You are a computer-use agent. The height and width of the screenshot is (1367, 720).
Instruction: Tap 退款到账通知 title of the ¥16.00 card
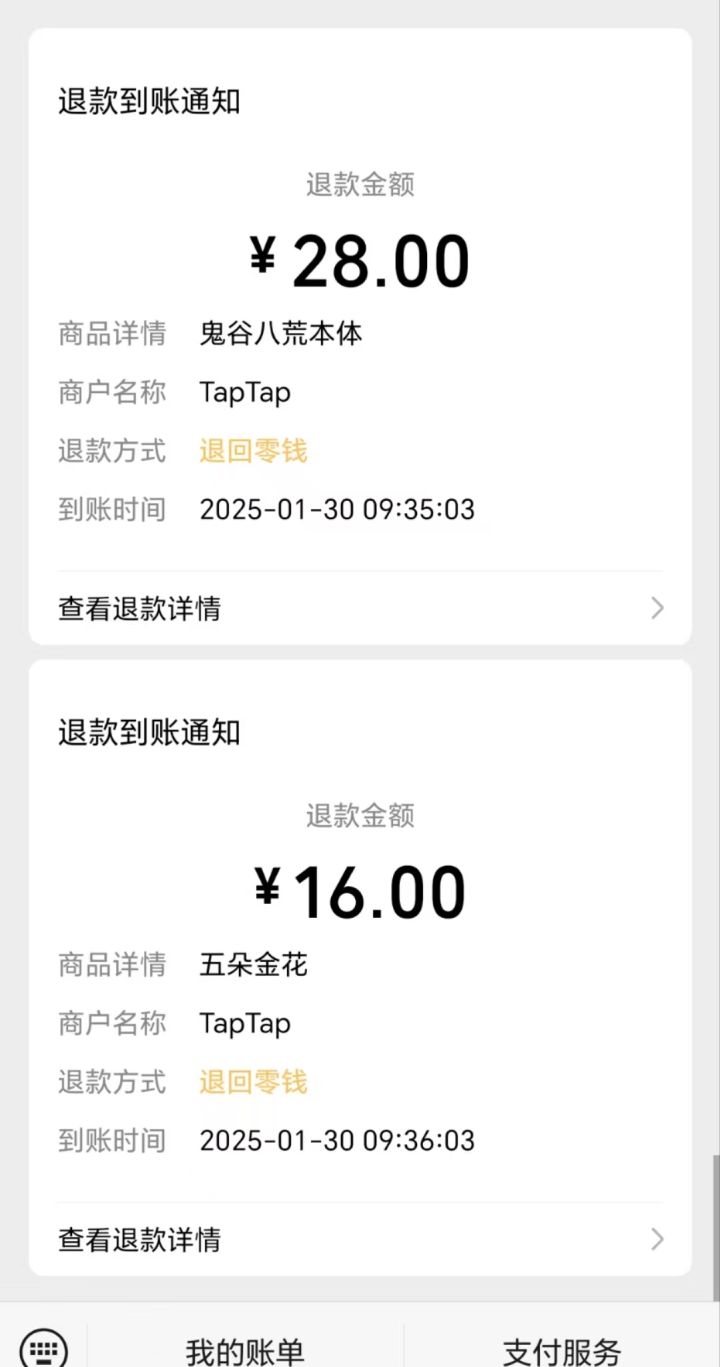149,732
